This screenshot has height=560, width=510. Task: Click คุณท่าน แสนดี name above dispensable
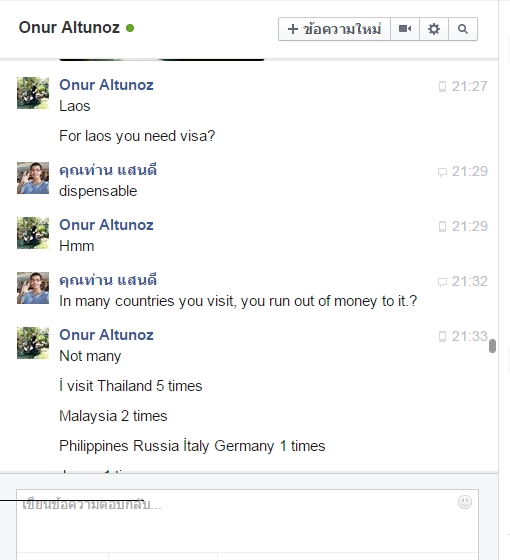click(108, 170)
